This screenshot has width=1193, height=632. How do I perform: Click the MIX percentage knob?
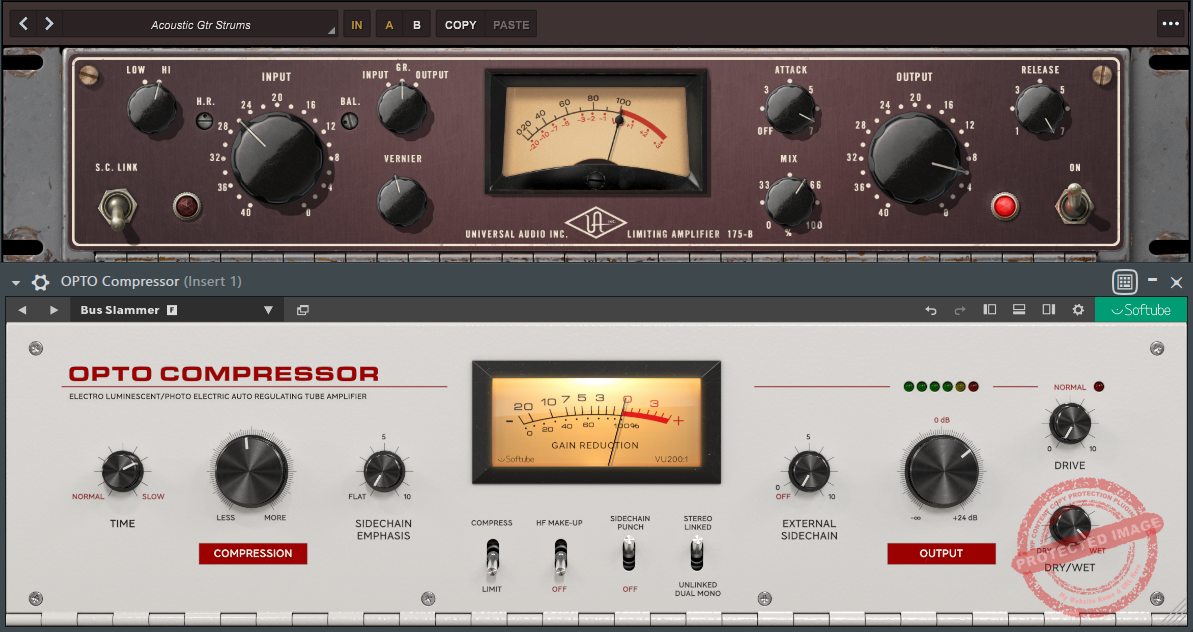790,201
